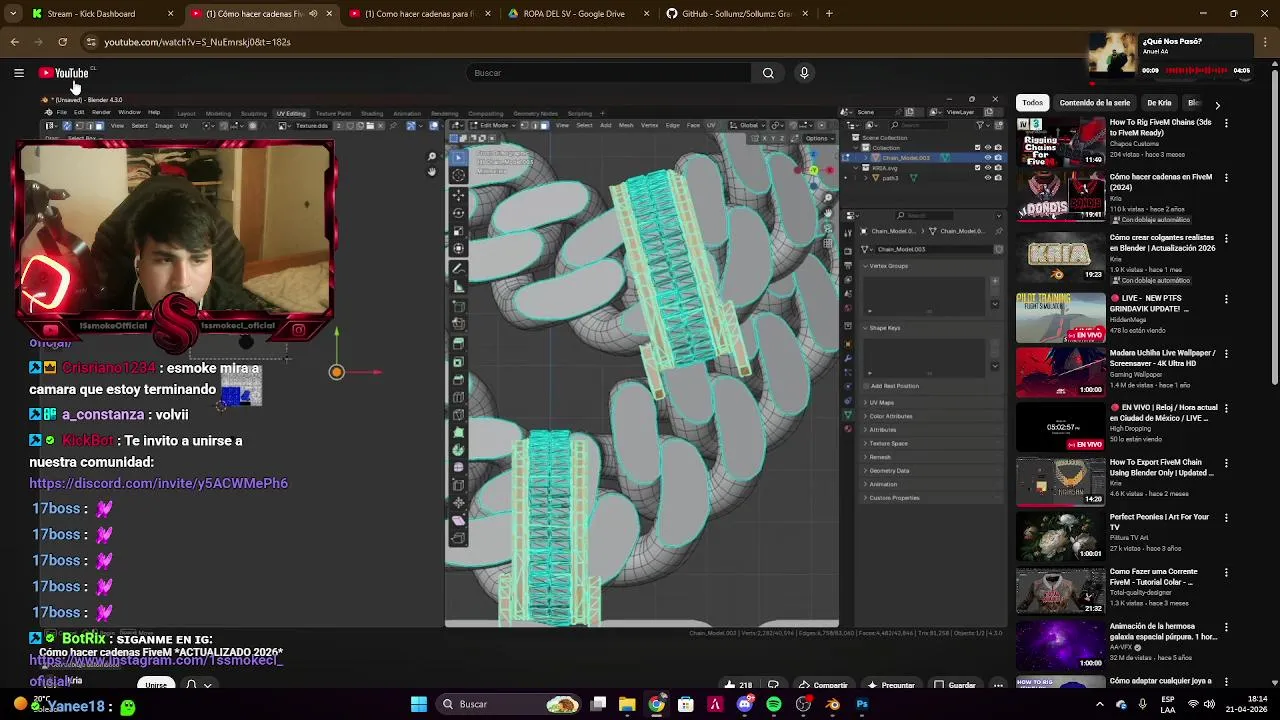Click the Guardar button
Image resolution: width=1280 pixels, height=720 pixels.
click(955, 685)
